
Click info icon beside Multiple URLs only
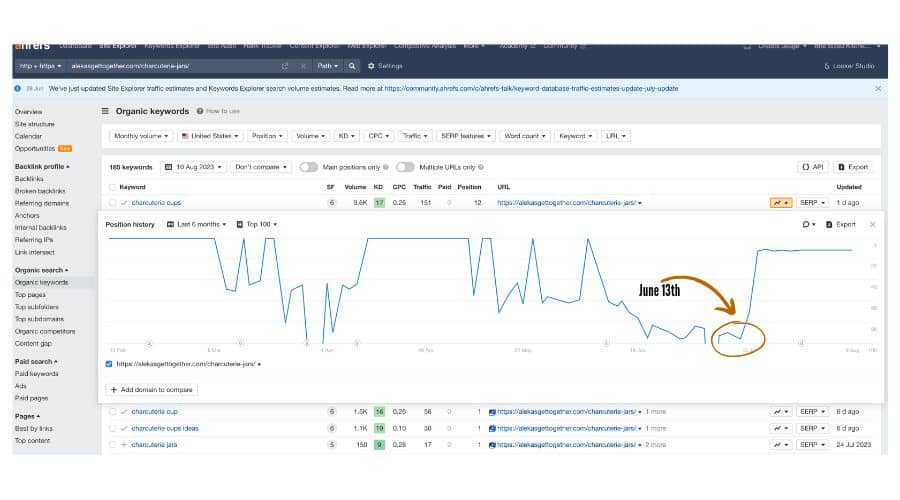pyautogui.click(x=481, y=167)
